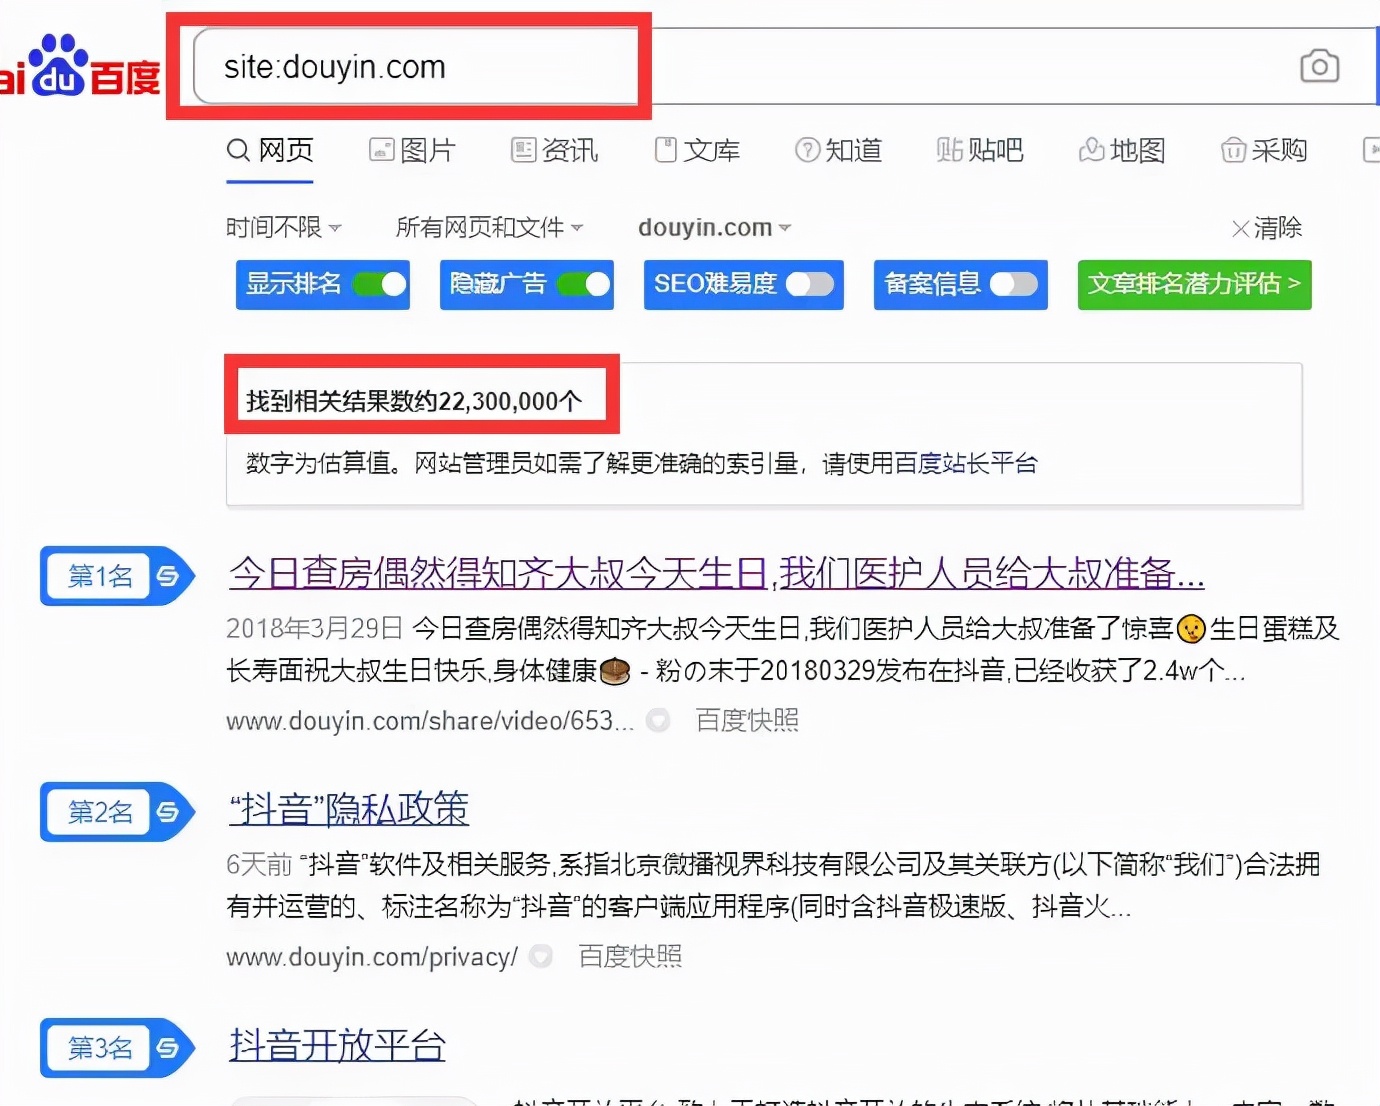This screenshot has height=1106, width=1380.
Task: Click the 资讯 (News) search icon
Action: [x=522, y=149]
